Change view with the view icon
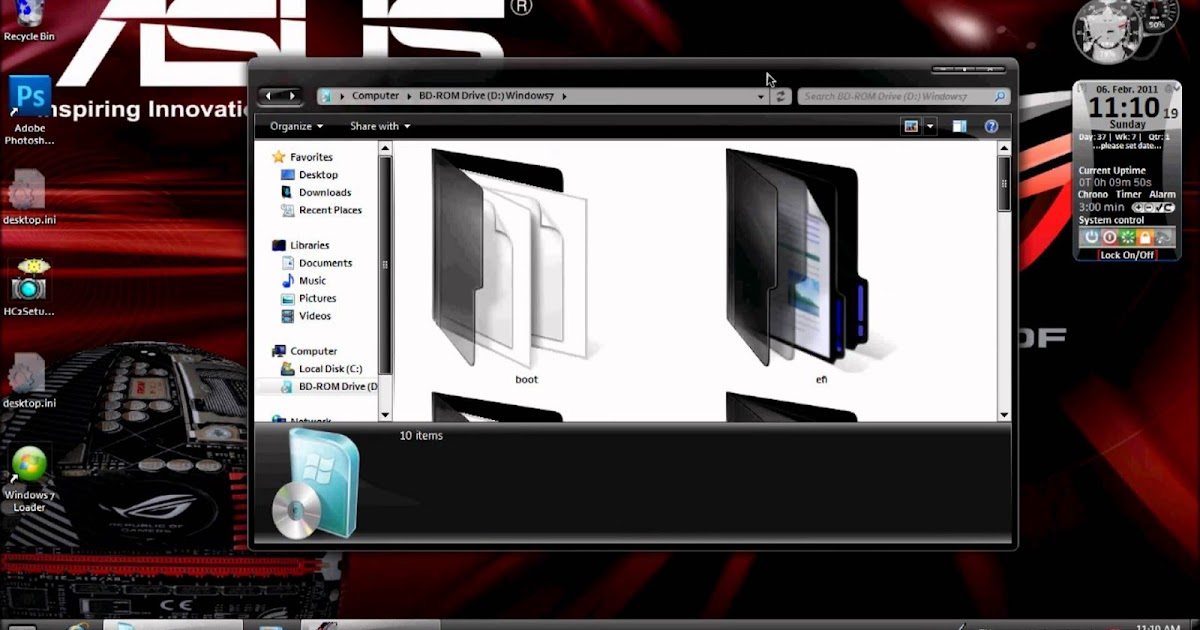1200x630 pixels. pos(911,126)
